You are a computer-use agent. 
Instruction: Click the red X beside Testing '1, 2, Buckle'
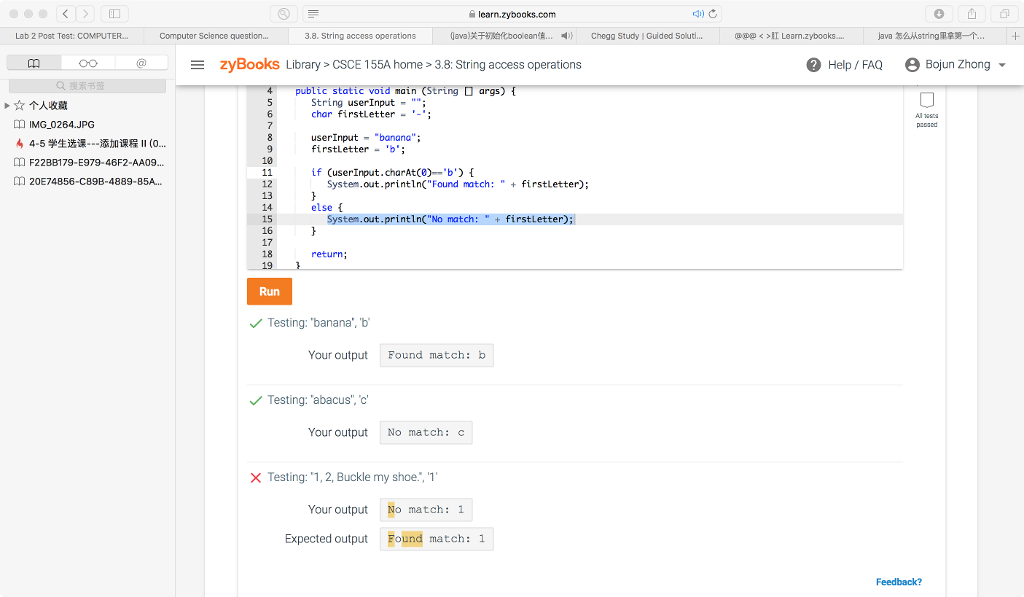click(x=255, y=477)
